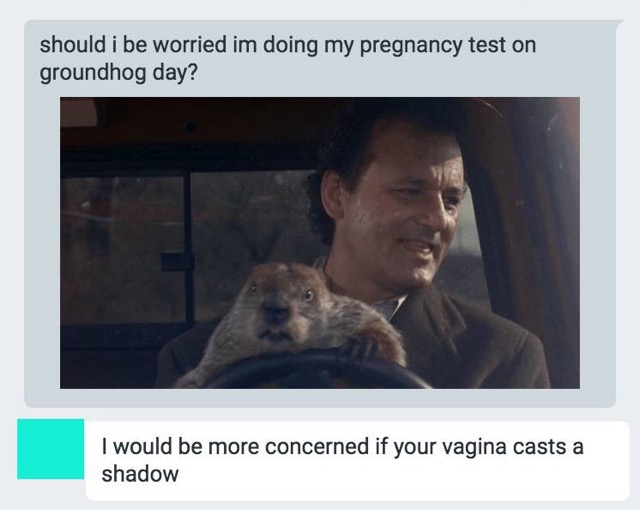Open the Groundhog Day movie still image

320,243
